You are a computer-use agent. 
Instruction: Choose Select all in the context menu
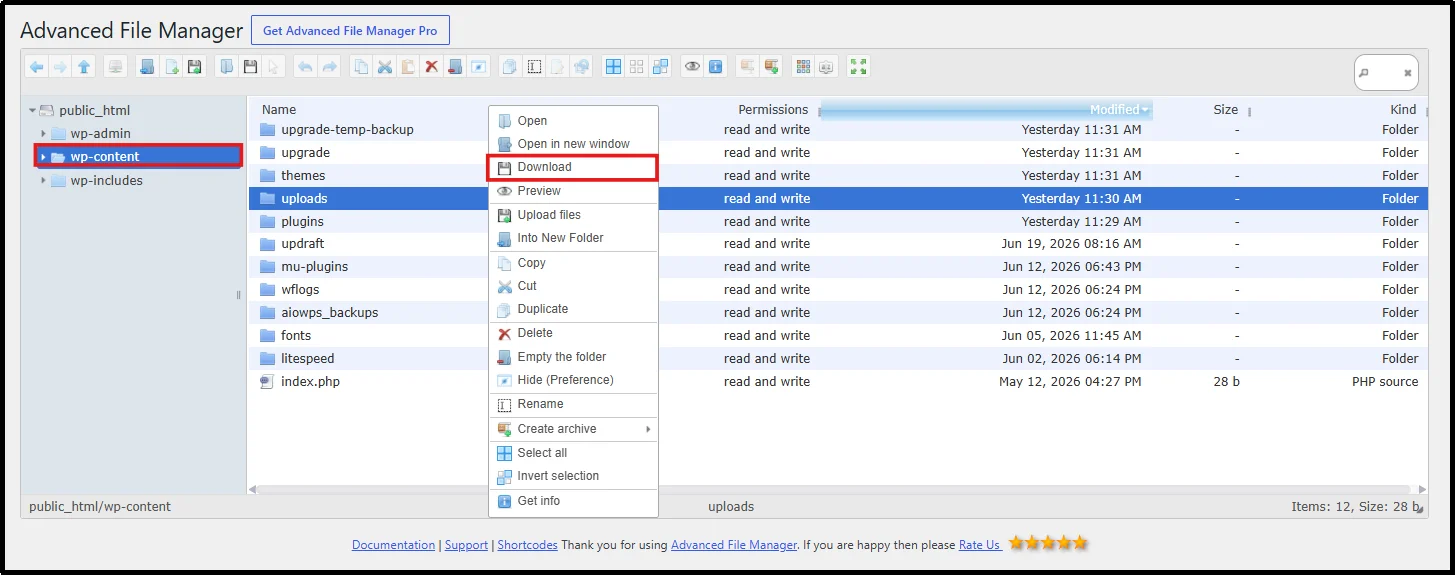573,453
